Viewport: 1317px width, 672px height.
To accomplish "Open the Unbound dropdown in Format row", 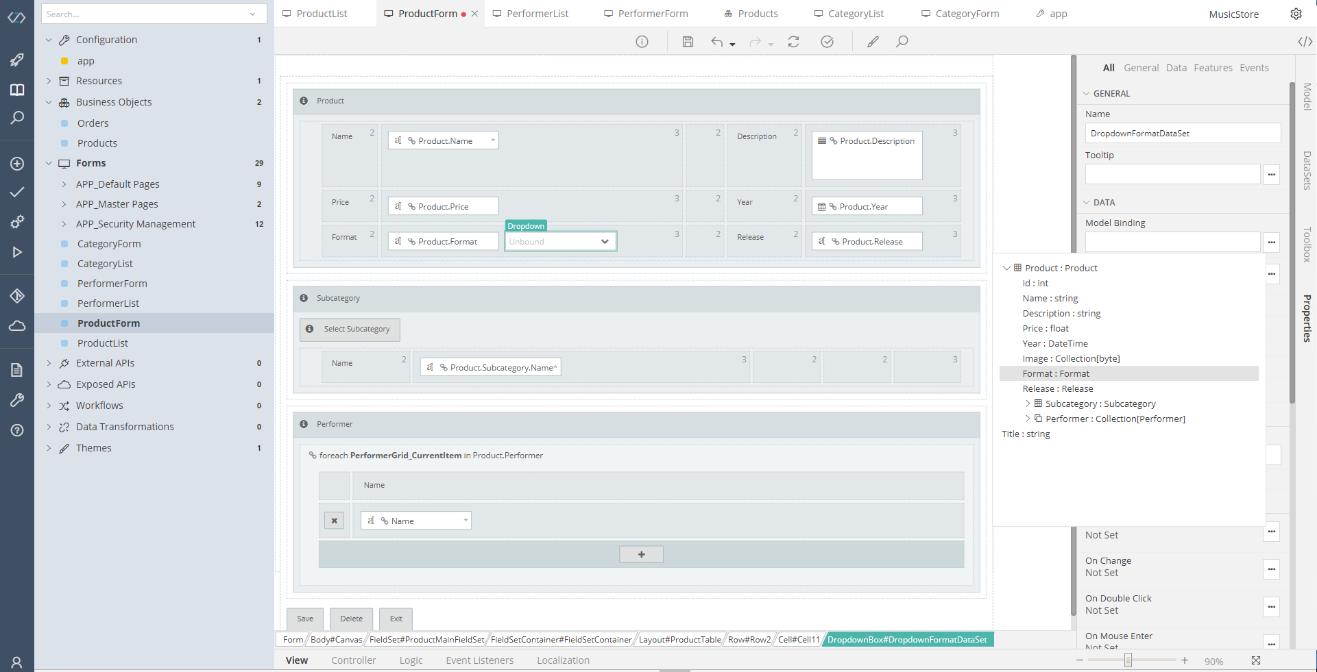I will [560, 241].
